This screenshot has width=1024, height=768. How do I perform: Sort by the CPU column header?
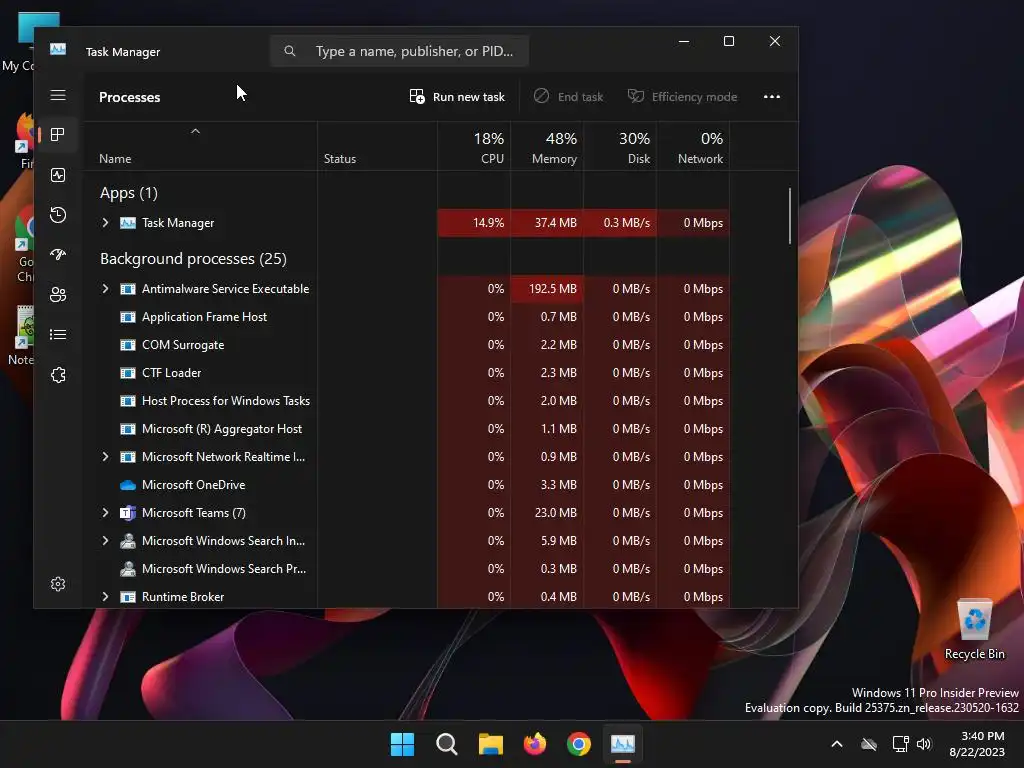coord(474,146)
